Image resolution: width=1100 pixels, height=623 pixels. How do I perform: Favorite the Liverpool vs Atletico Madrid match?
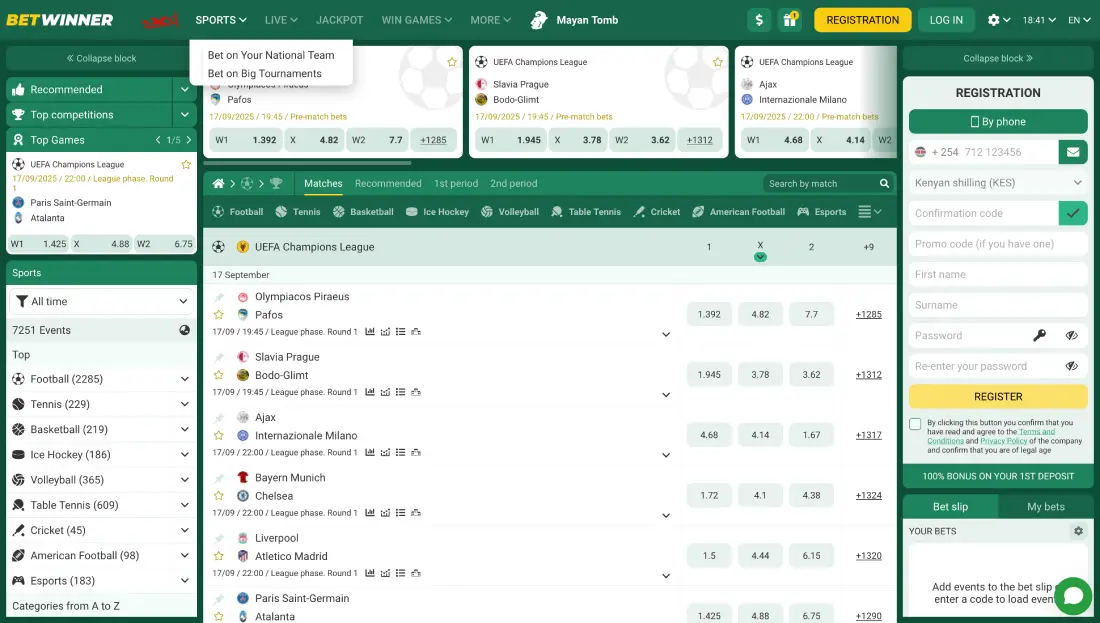tap(219, 556)
